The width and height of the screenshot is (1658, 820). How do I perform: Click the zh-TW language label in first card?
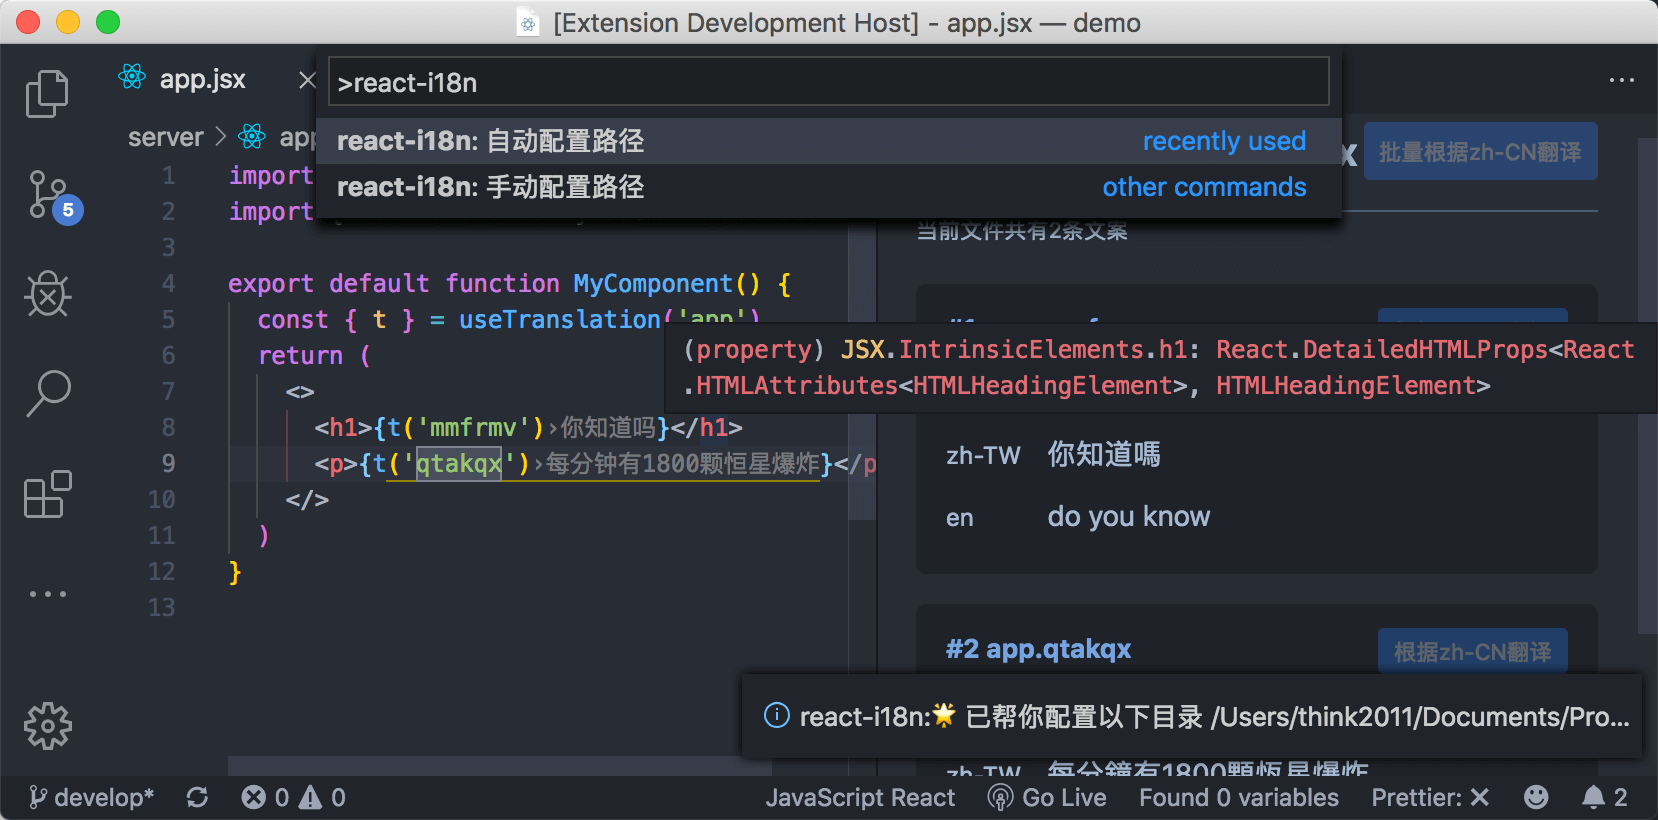[983, 456]
